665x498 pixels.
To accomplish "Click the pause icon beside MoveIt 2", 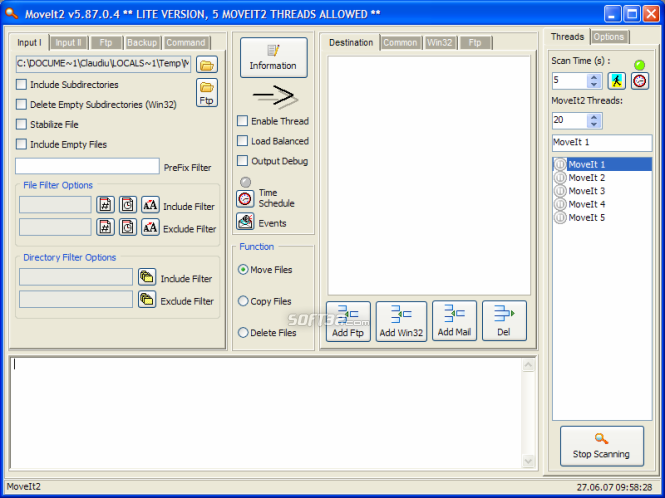I will (560, 177).
